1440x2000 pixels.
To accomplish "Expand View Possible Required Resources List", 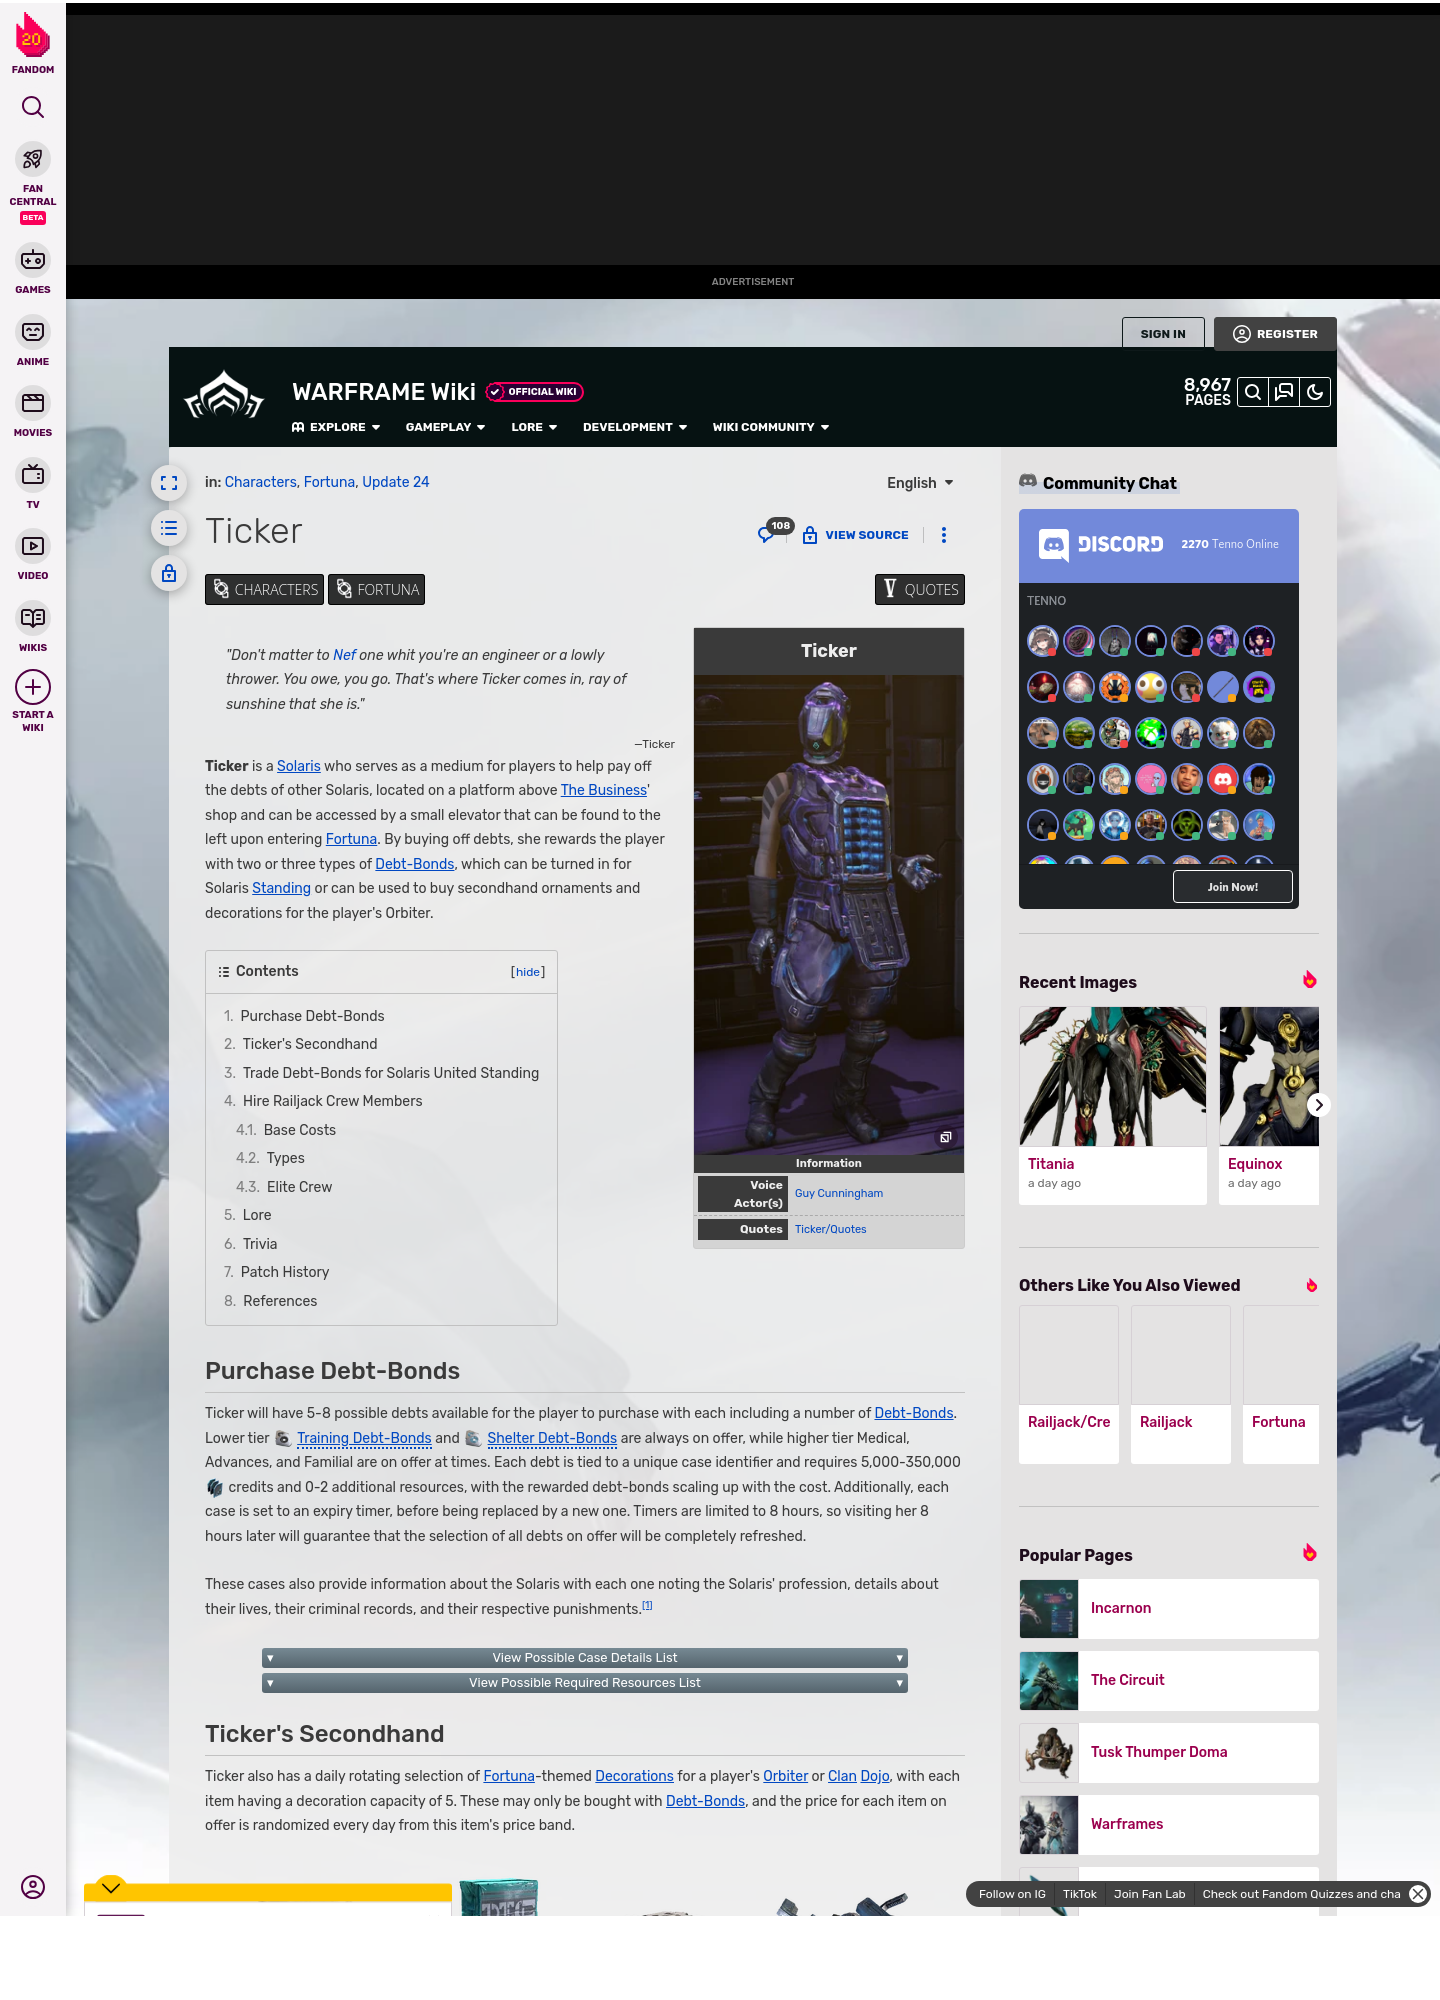I will [x=585, y=1683].
